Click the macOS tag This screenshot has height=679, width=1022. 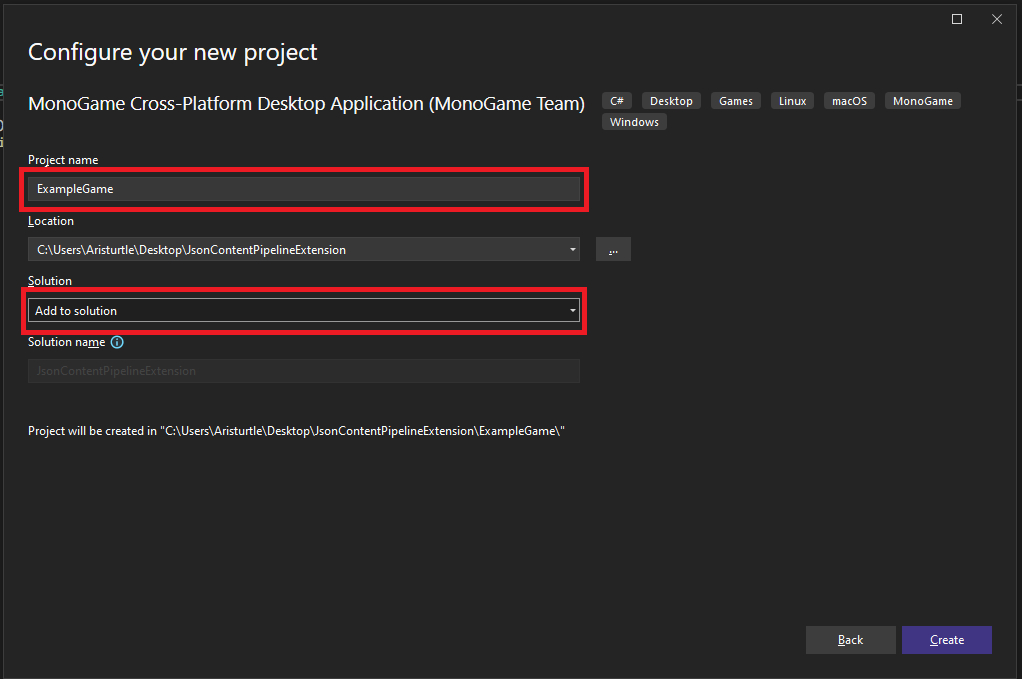click(x=849, y=101)
